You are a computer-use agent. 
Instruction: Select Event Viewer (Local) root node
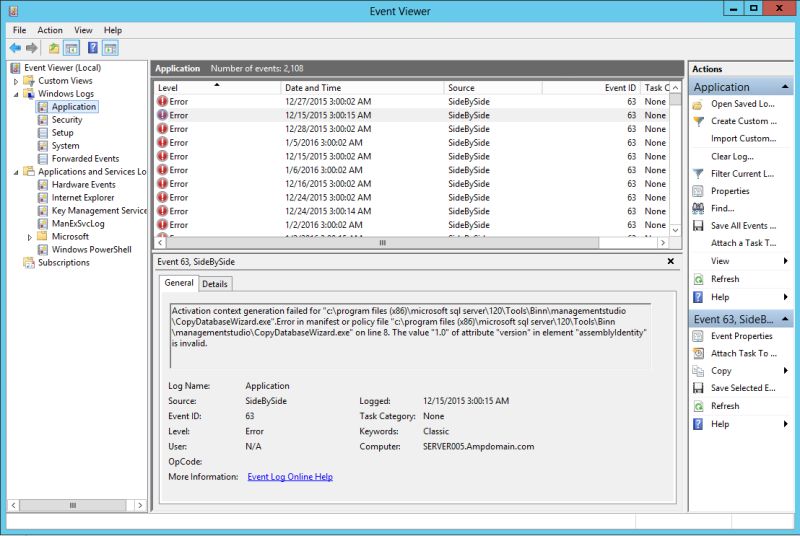62,67
